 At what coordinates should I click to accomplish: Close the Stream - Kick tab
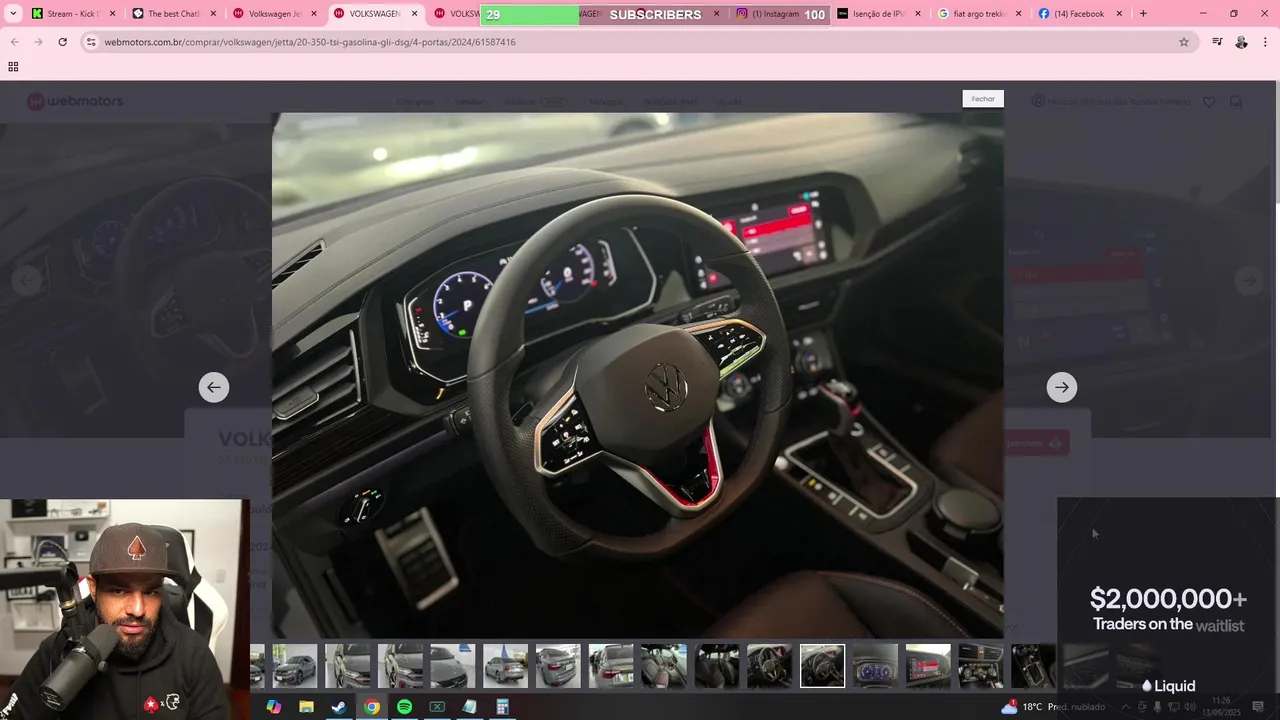tap(112, 14)
